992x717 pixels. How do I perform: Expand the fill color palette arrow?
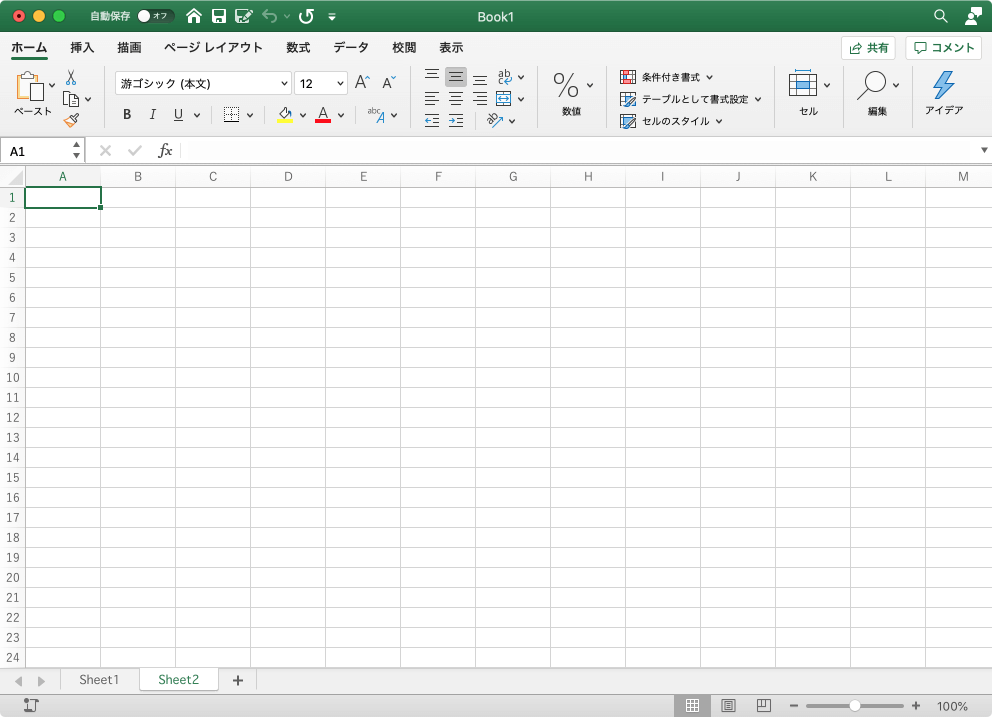[302, 115]
